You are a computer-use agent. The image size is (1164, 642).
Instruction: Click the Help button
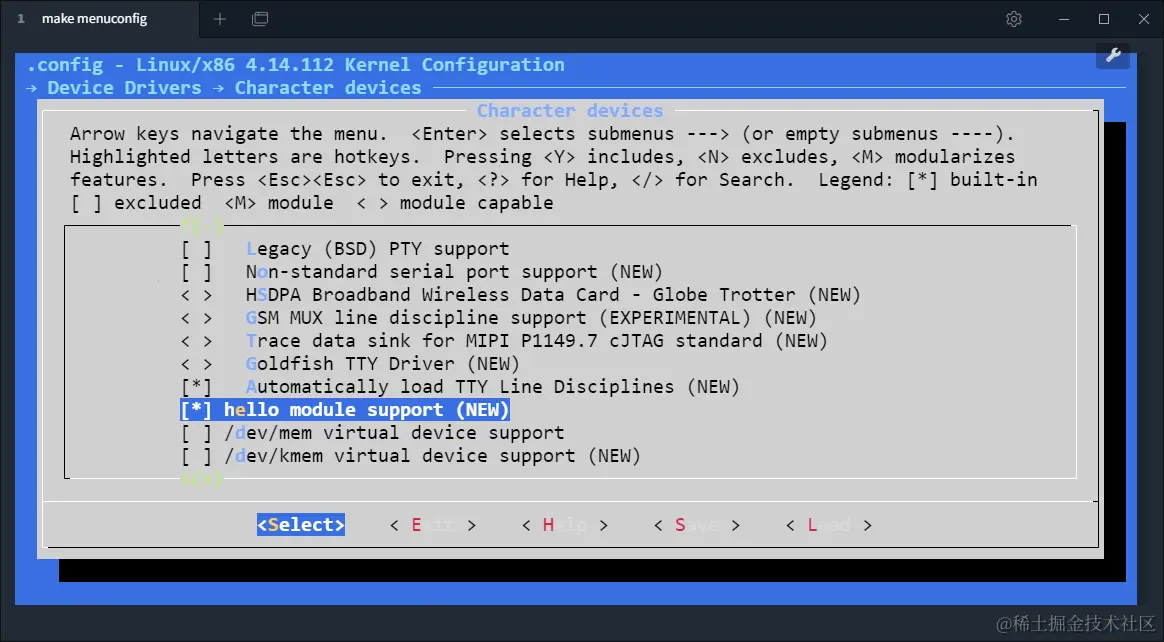565,525
